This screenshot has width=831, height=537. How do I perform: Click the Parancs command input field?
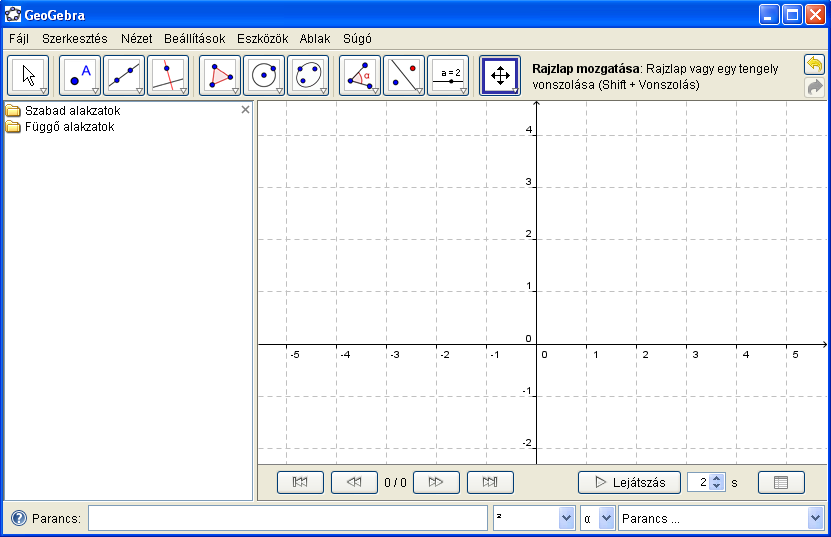pyautogui.click(x=288, y=518)
